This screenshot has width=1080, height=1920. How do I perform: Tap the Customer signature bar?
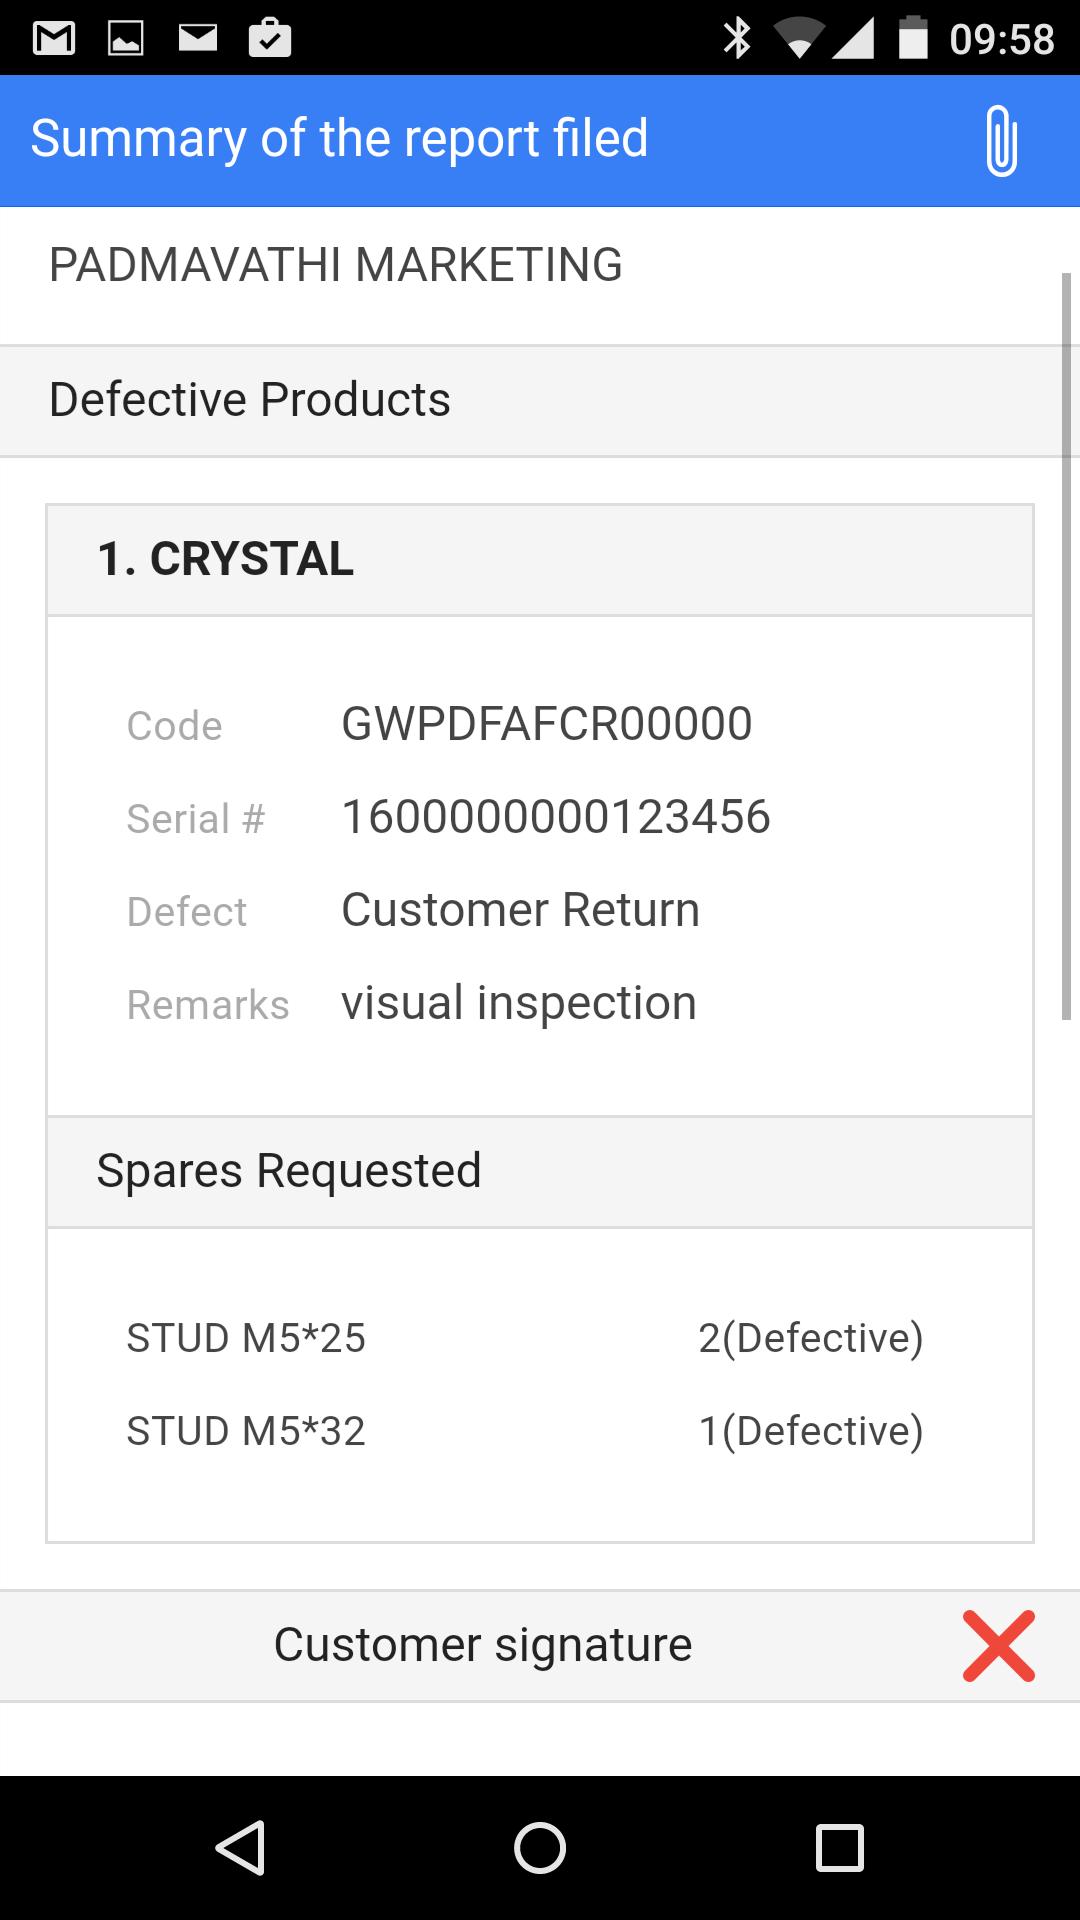pyautogui.click(x=540, y=1646)
